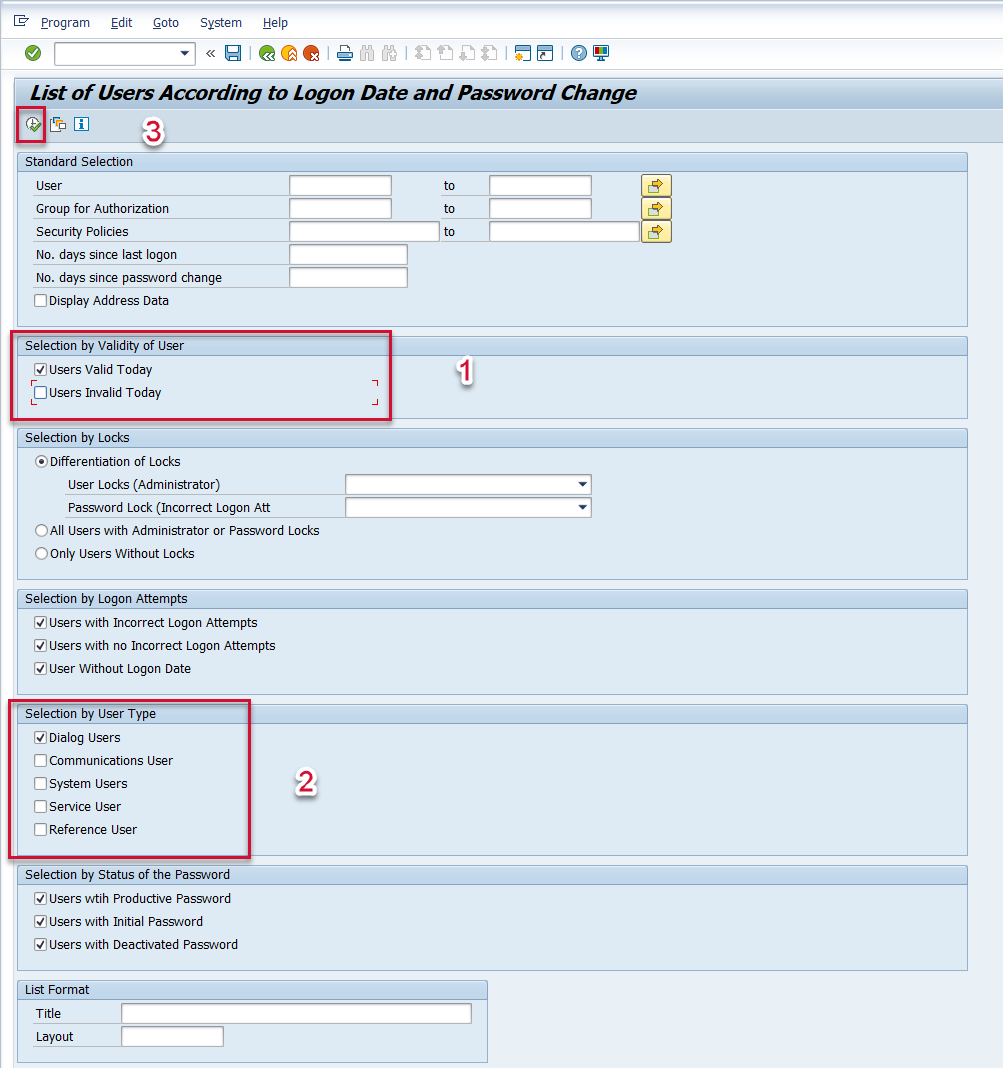Open the Password Lock dropdown list

(582, 508)
